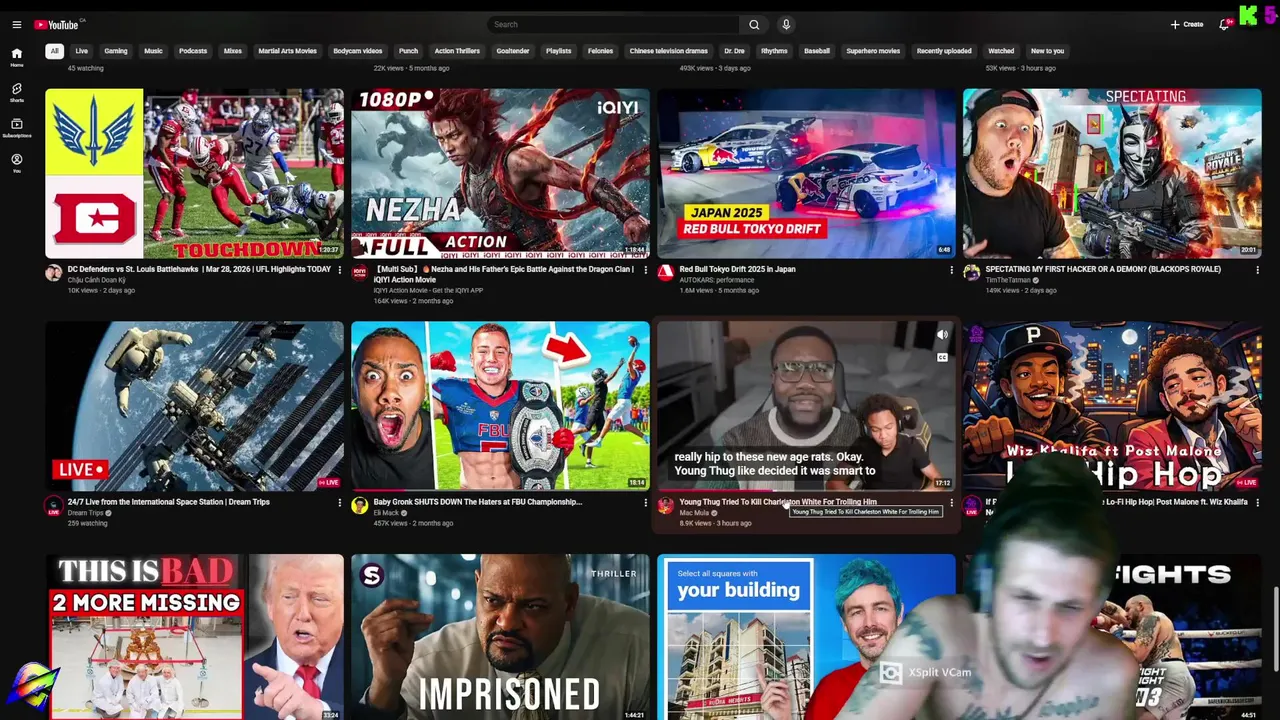
Task: Select the Music filter chip
Action: tap(153, 51)
